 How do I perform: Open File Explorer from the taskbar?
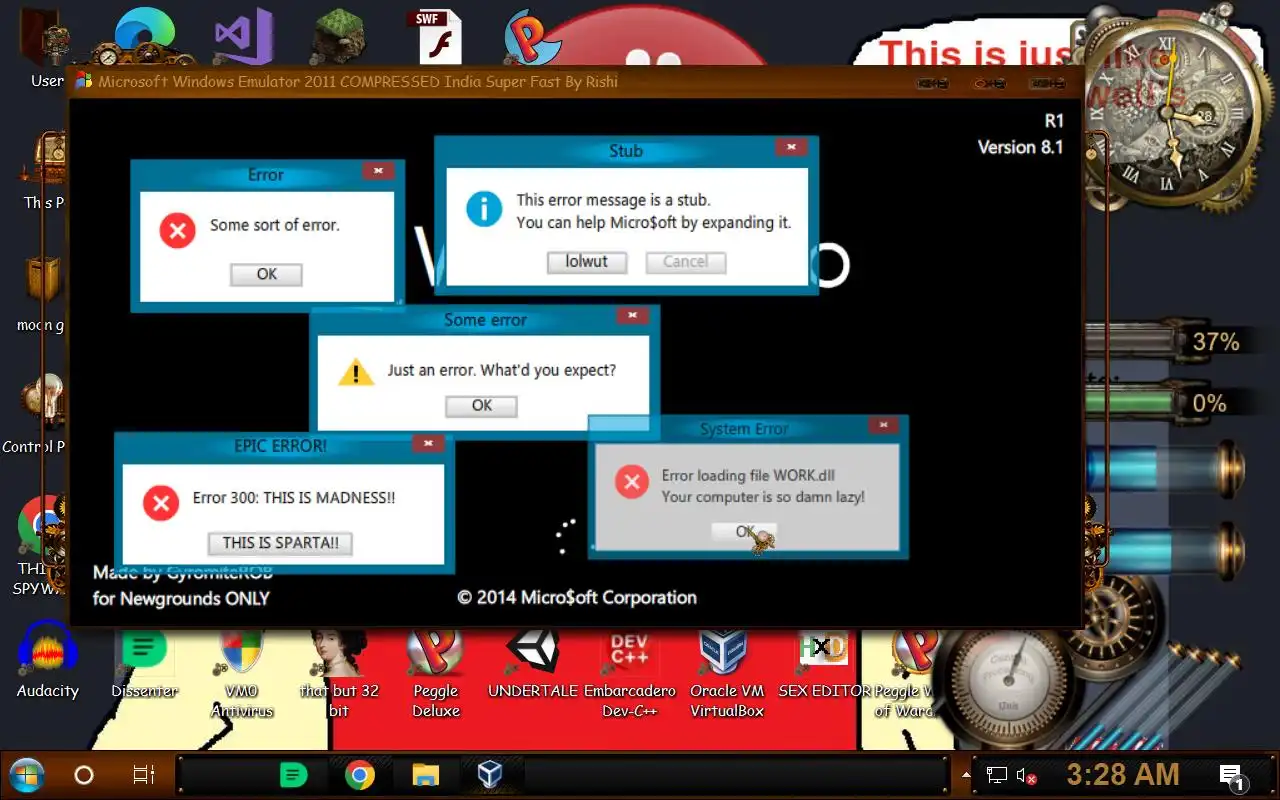[426, 775]
